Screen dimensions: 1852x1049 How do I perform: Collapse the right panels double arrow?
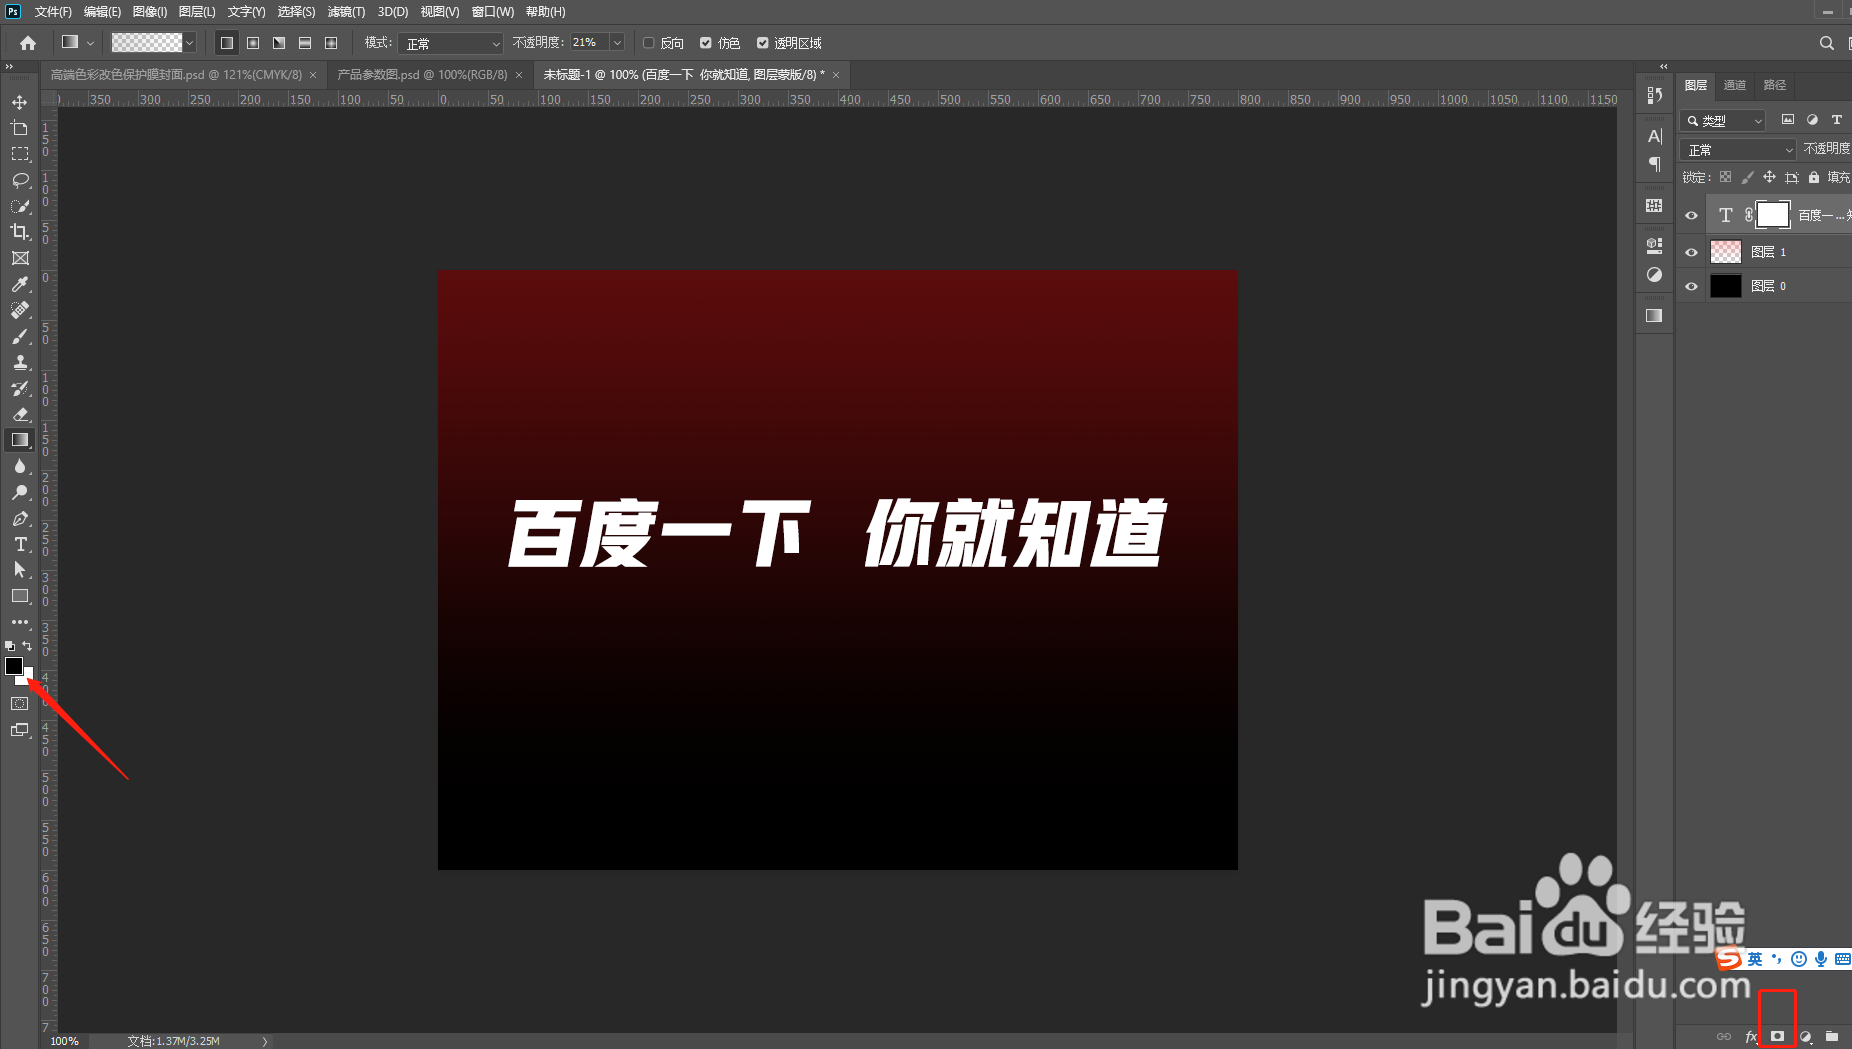1663,67
